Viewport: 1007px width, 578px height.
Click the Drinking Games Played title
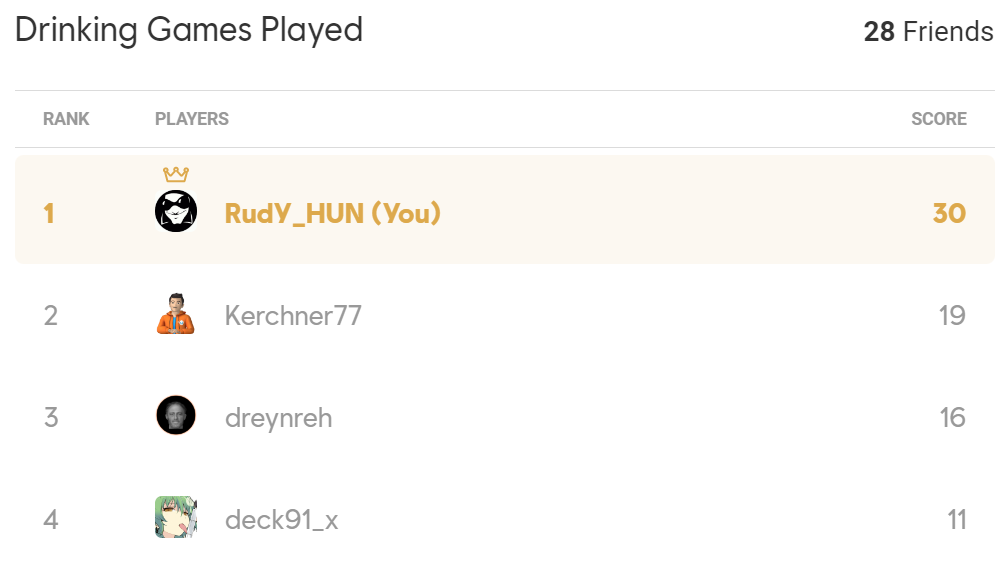pos(189,31)
